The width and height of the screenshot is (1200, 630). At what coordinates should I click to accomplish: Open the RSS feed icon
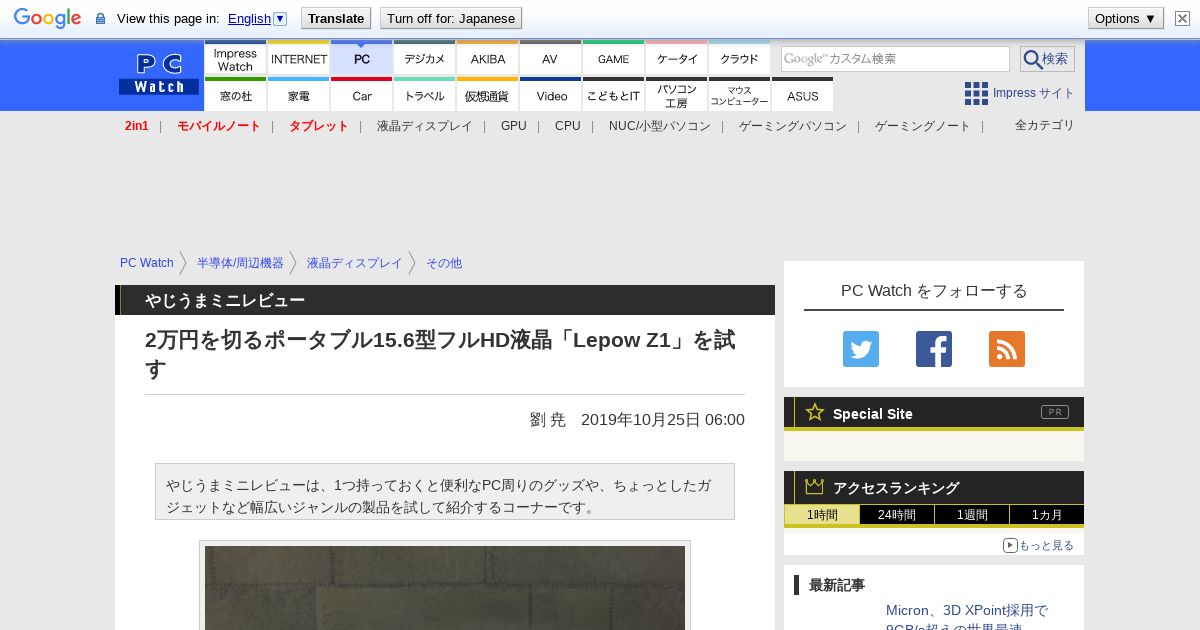click(x=1006, y=349)
